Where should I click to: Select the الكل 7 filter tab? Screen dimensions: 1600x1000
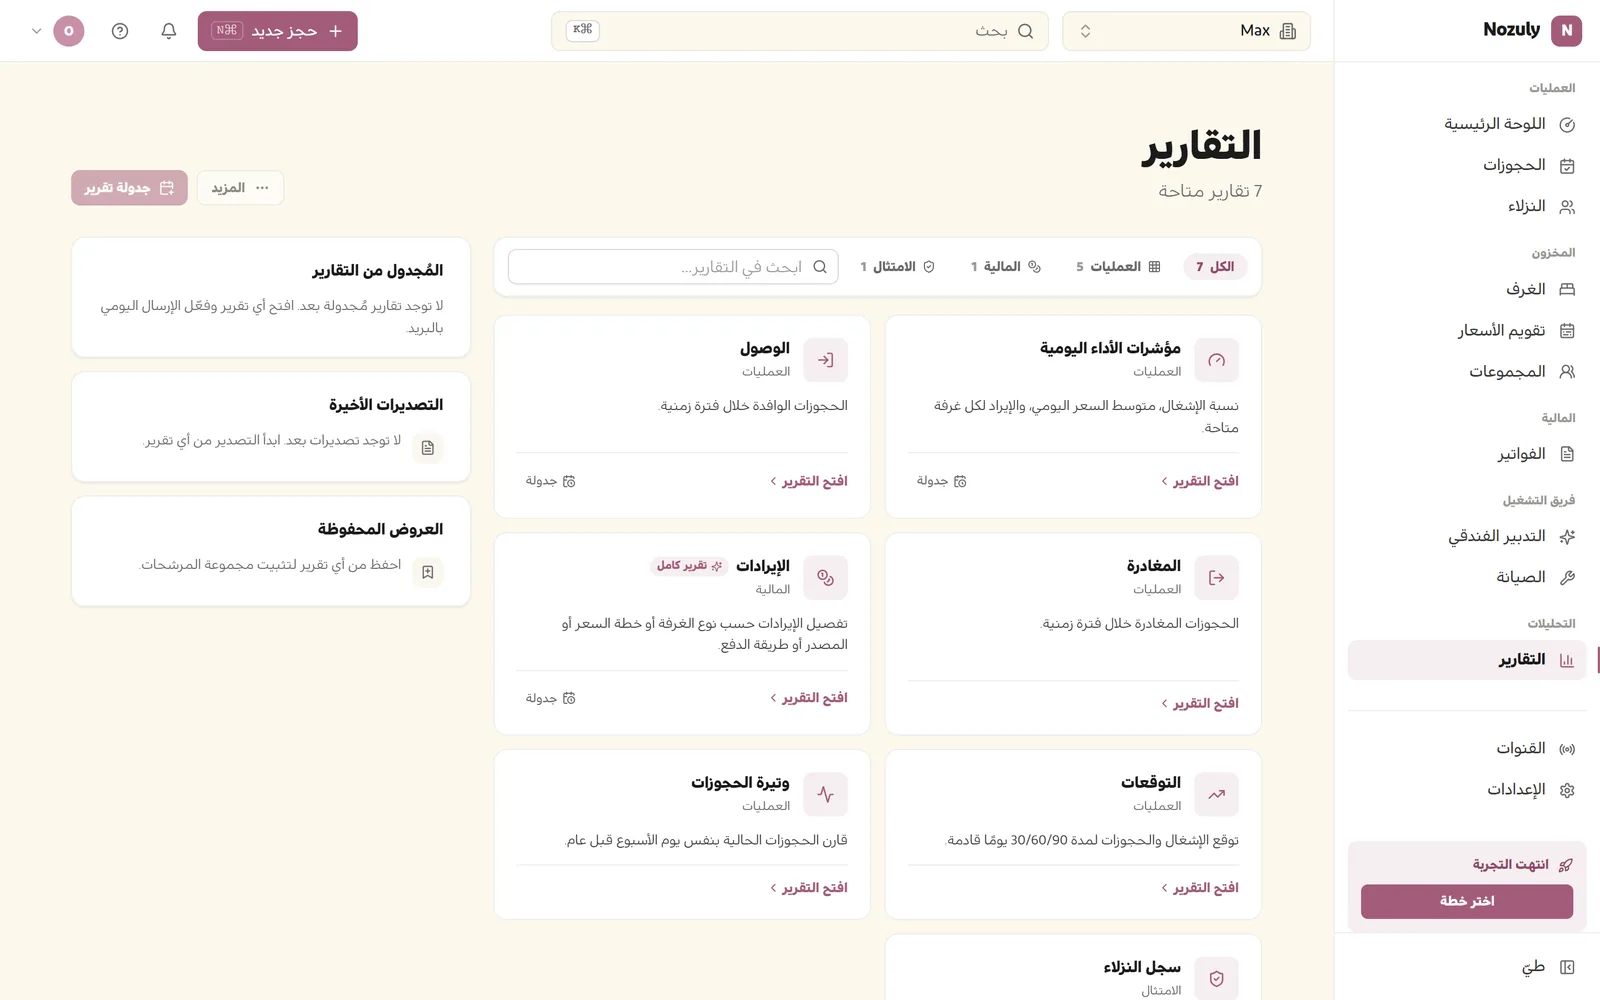pyautogui.click(x=1215, y=267)
